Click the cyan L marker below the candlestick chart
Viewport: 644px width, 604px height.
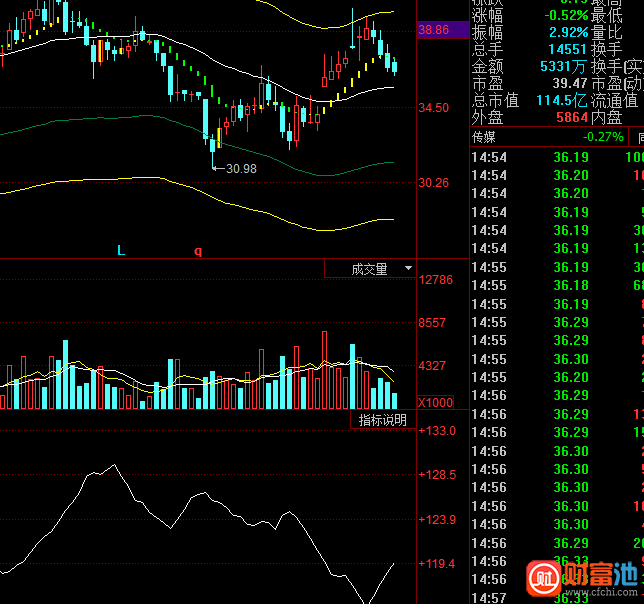point(121,250)
